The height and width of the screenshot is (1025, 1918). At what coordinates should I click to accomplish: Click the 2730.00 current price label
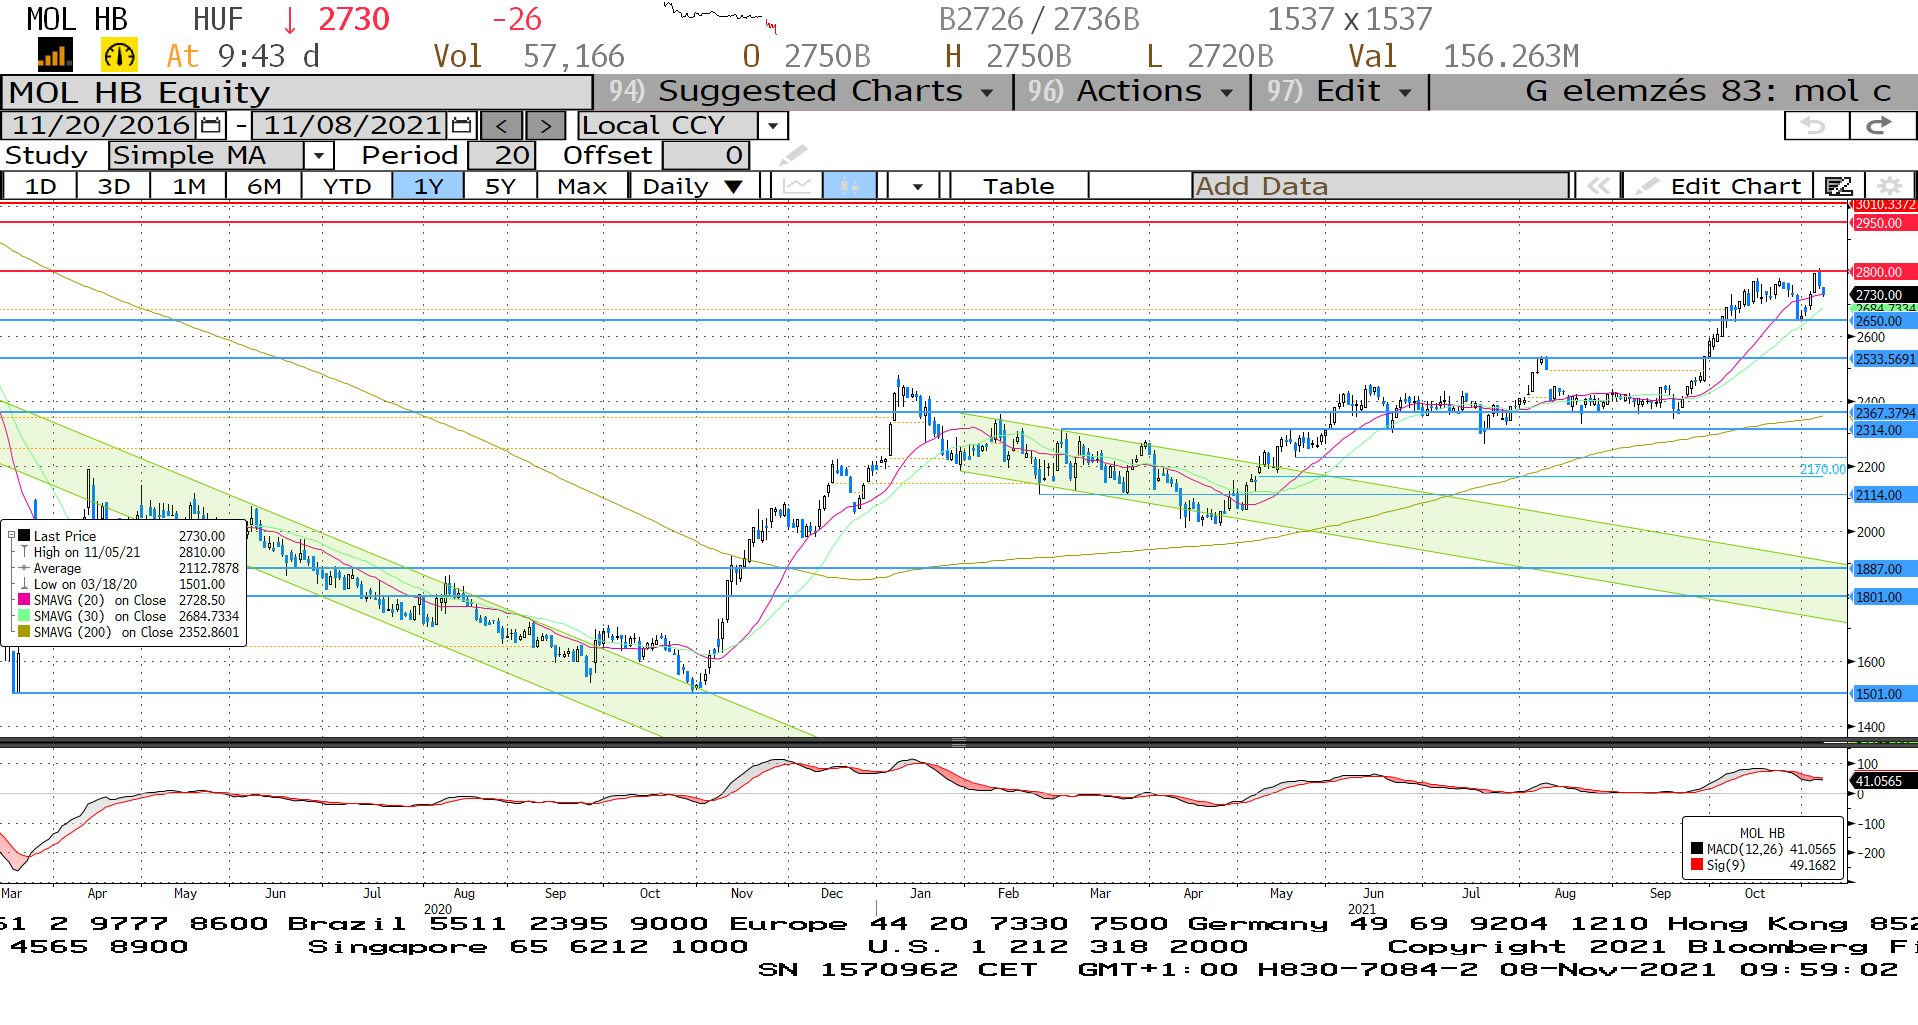pos(1884,295)
